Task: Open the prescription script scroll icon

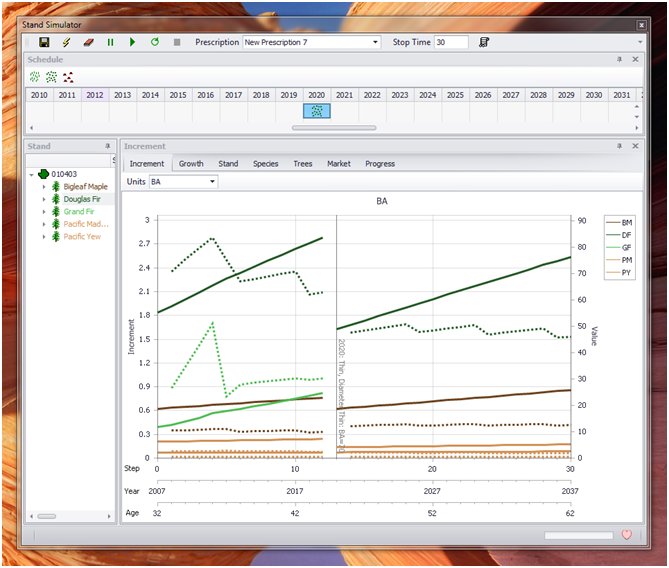Action: tap(484, 42)
